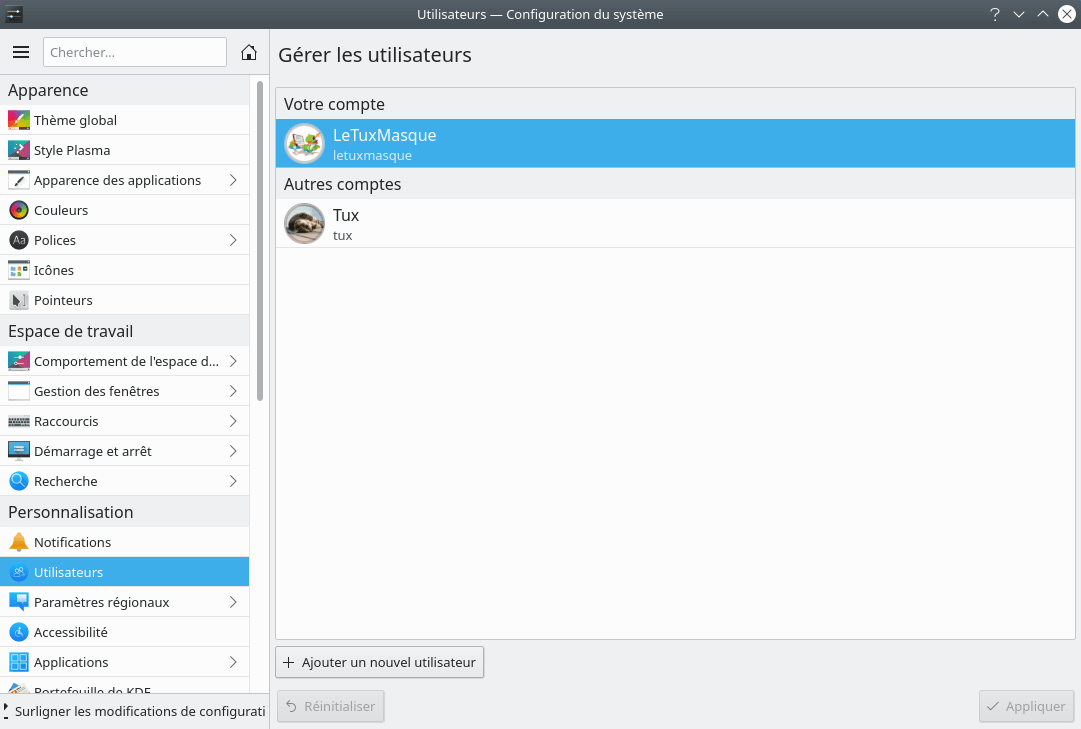Click the home icon button
This screenshot has height=729, width=1081.
[249, 52]
